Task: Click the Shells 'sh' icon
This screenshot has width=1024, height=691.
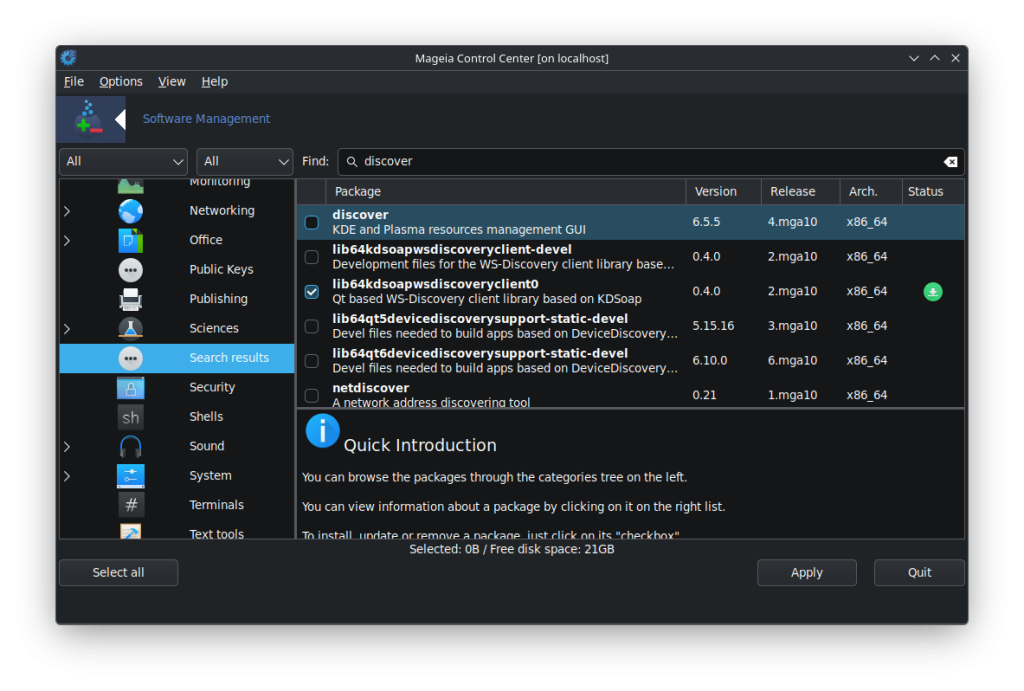Action: coord(131,417)
